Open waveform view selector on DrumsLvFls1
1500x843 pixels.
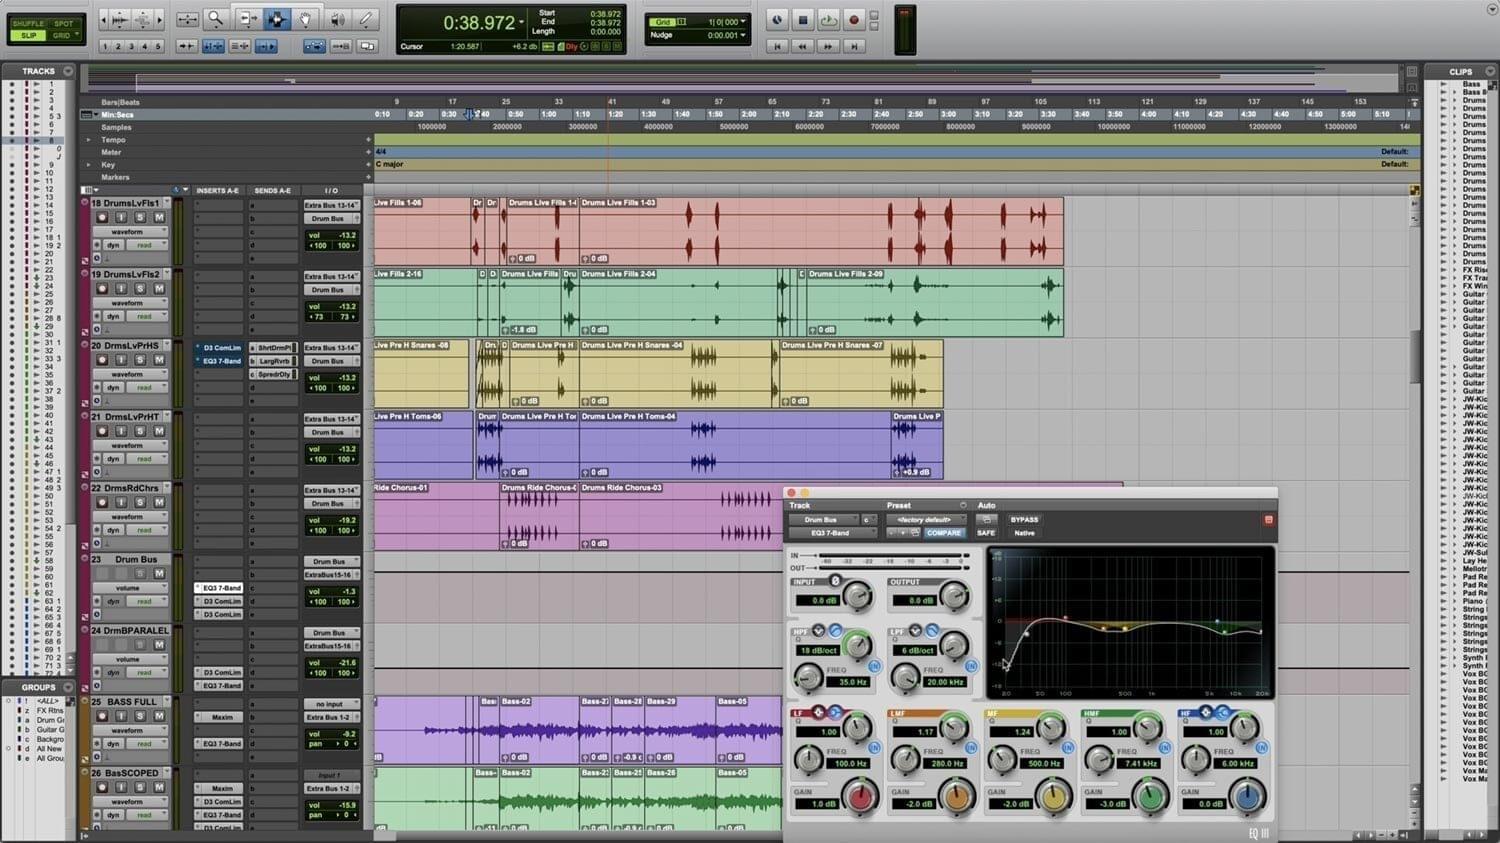coord(131,232)
